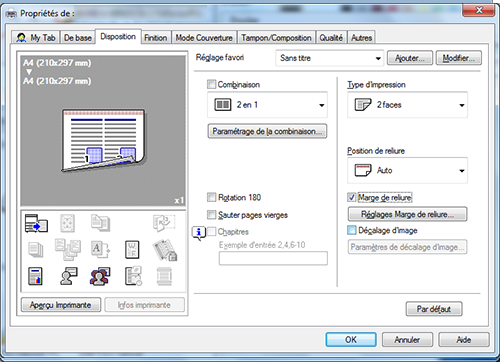The height and width of the screenshot is (362, 500).
Task: Click the disabled Infos imprimante button
Action: (x=144, y=305)
